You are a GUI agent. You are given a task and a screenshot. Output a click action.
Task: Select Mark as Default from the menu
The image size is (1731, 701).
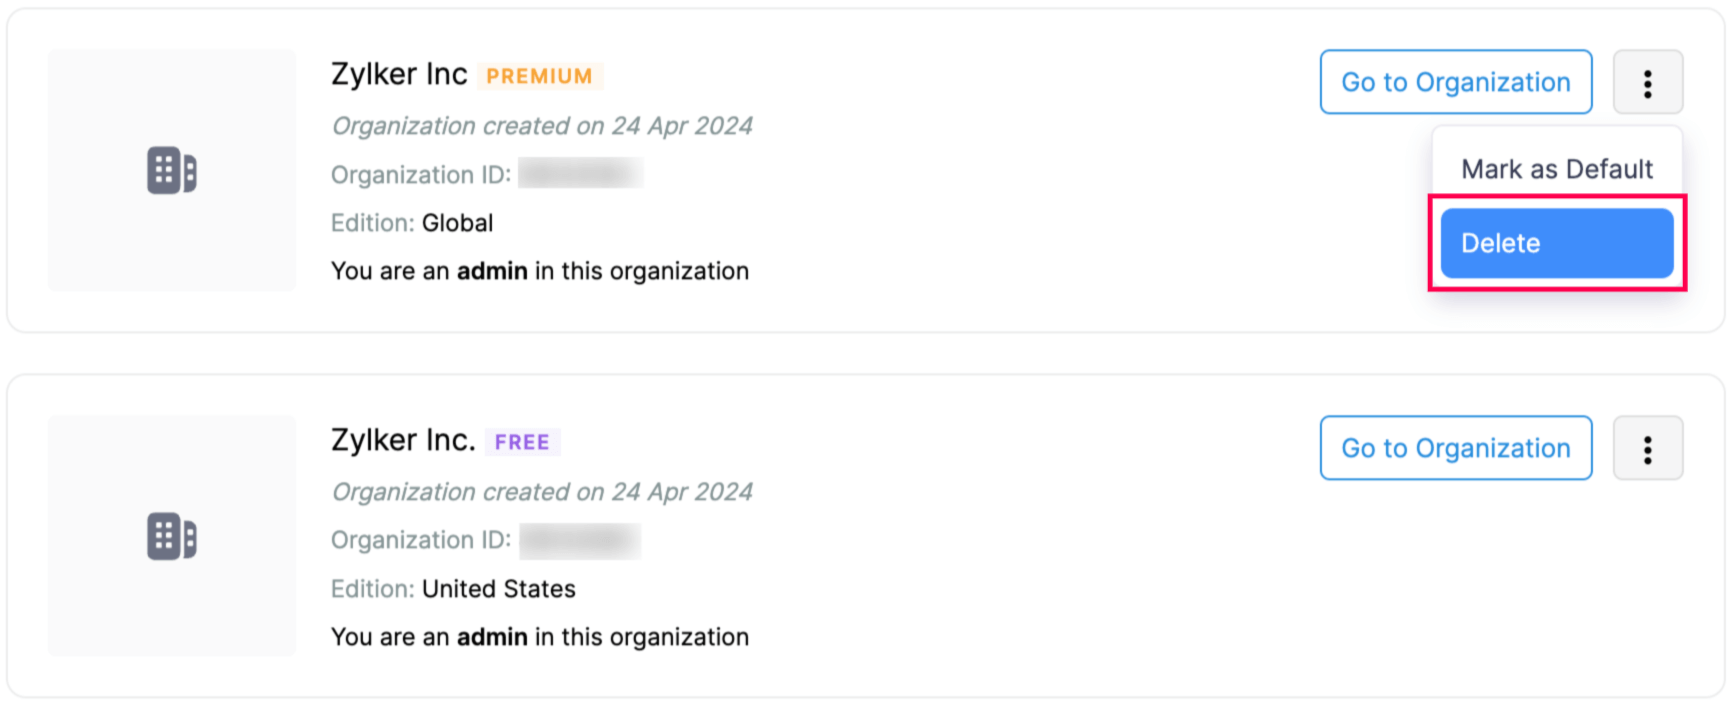(1556, 169)
